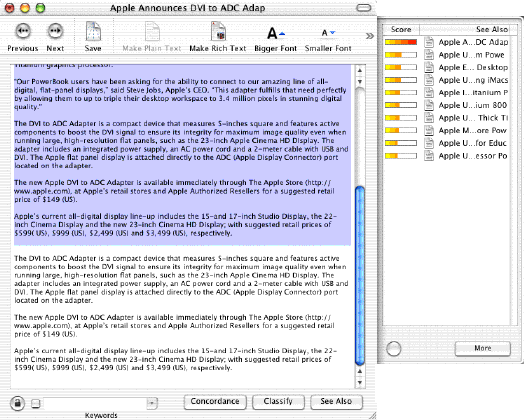
Task: Select the row titled Apple U...m Powe
Action: click(x=446, y=55)
